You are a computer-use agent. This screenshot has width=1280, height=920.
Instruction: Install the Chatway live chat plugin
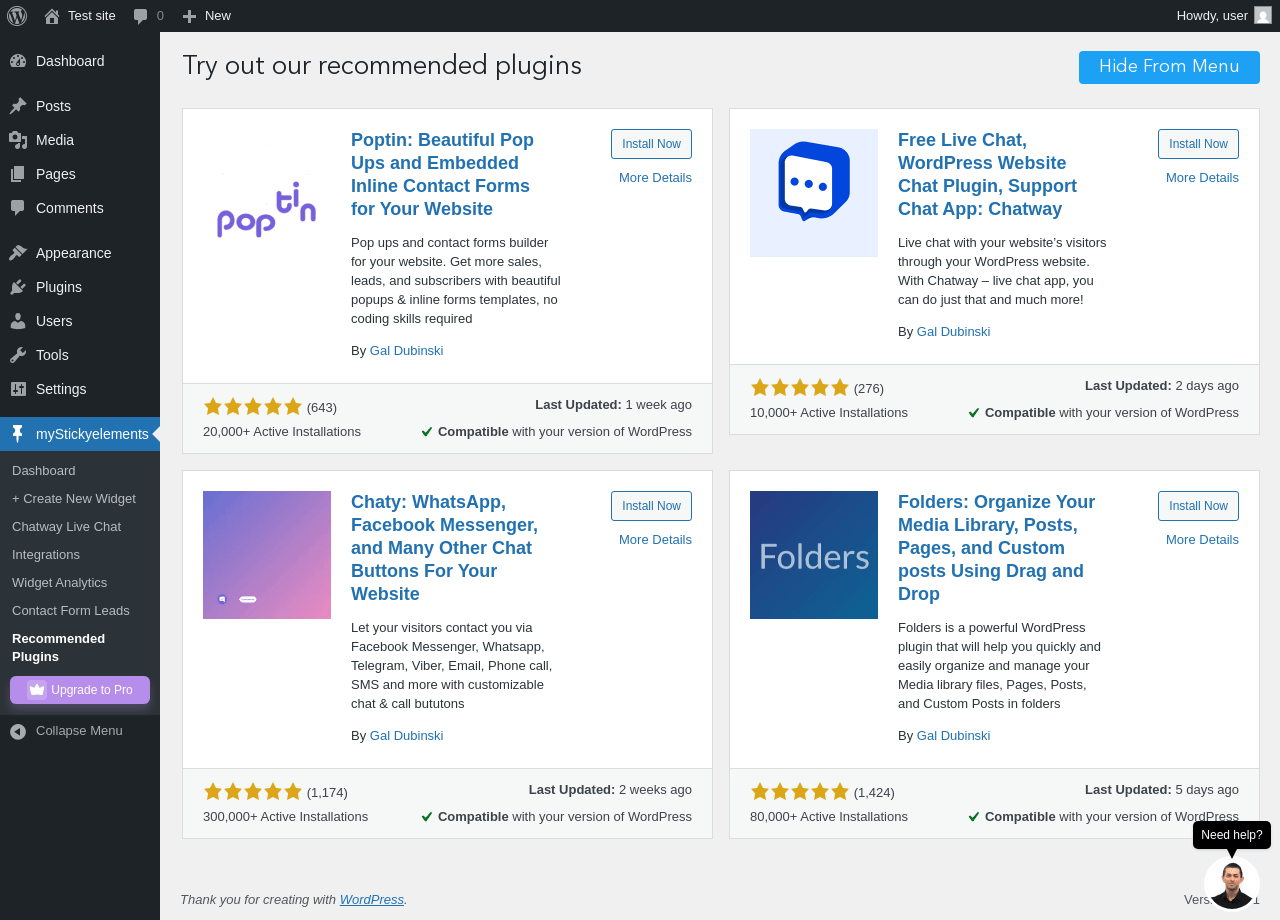point(1198,144)
